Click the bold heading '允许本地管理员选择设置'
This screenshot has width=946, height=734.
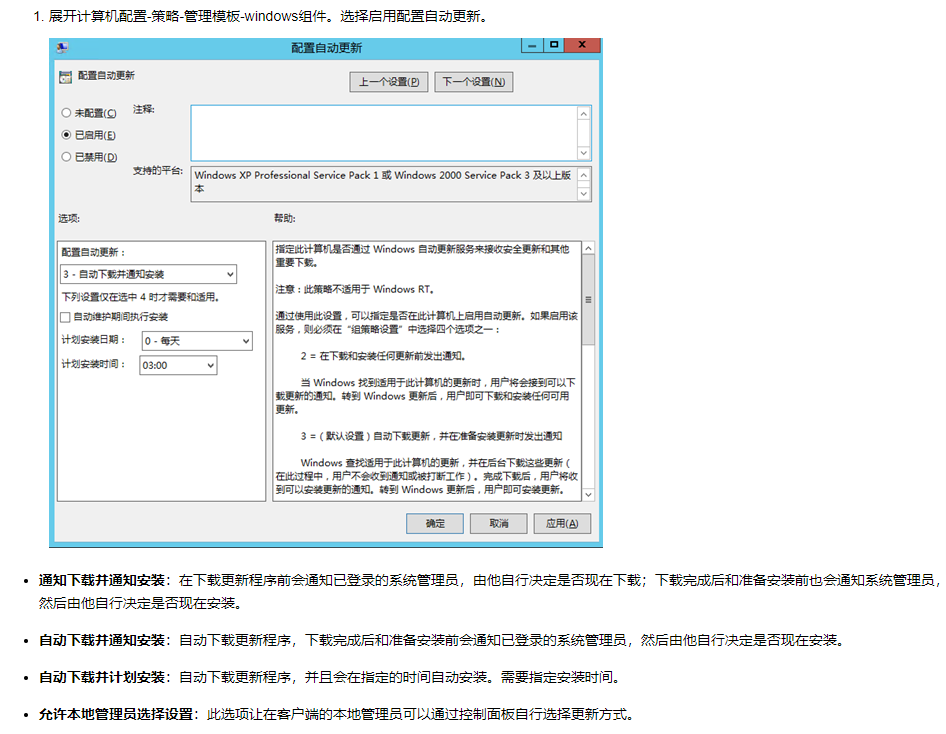point(116,715)
